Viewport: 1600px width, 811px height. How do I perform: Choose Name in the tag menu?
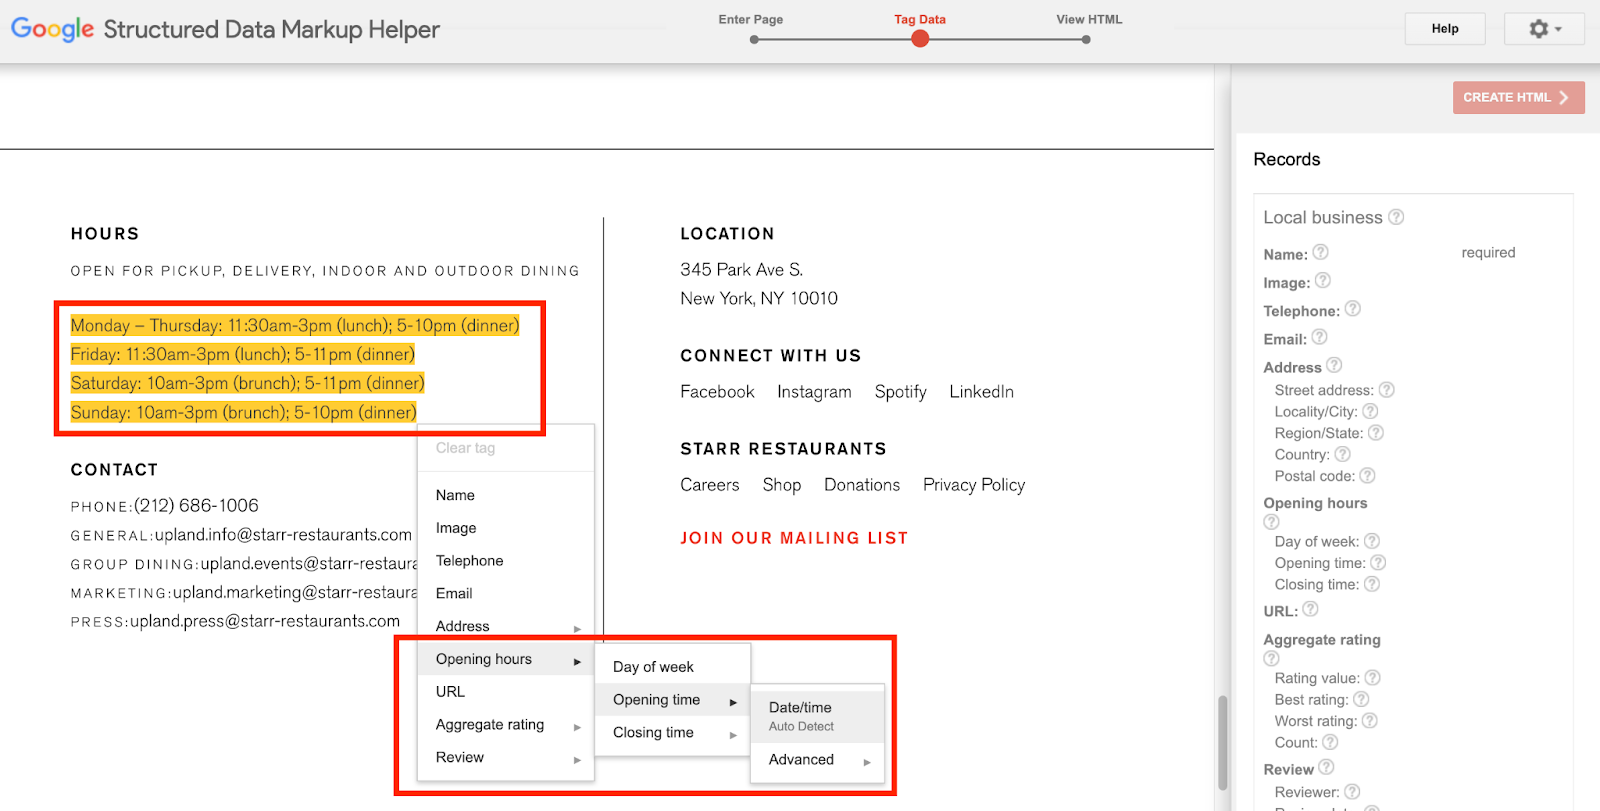(x=506, y=495)
